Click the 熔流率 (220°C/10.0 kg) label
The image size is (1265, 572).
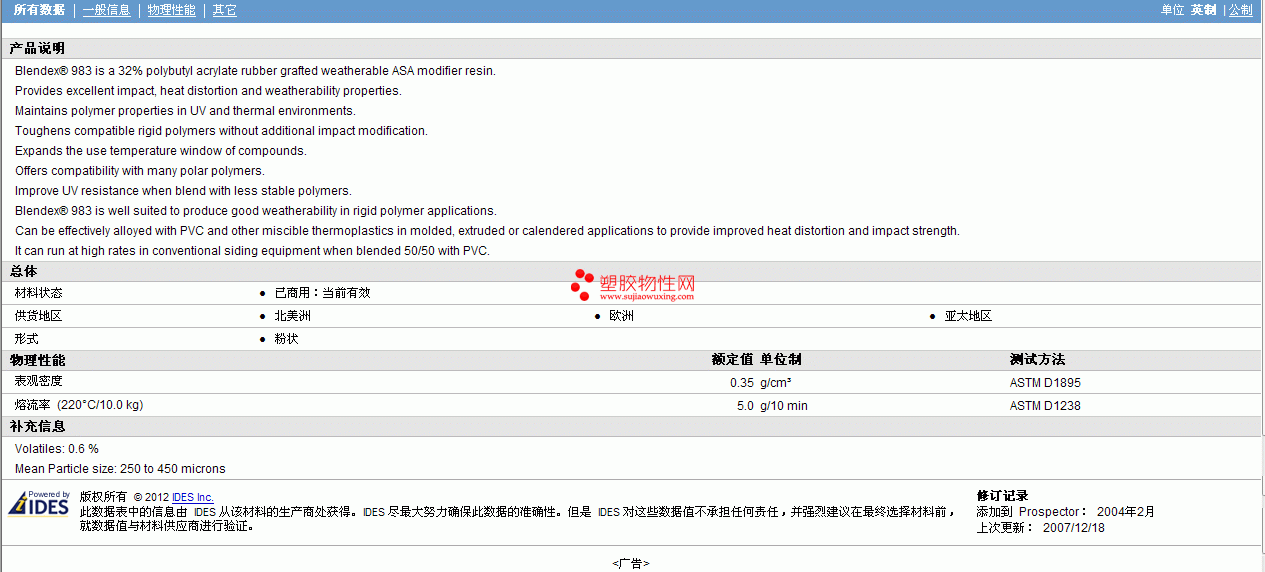tap(79, 405)
